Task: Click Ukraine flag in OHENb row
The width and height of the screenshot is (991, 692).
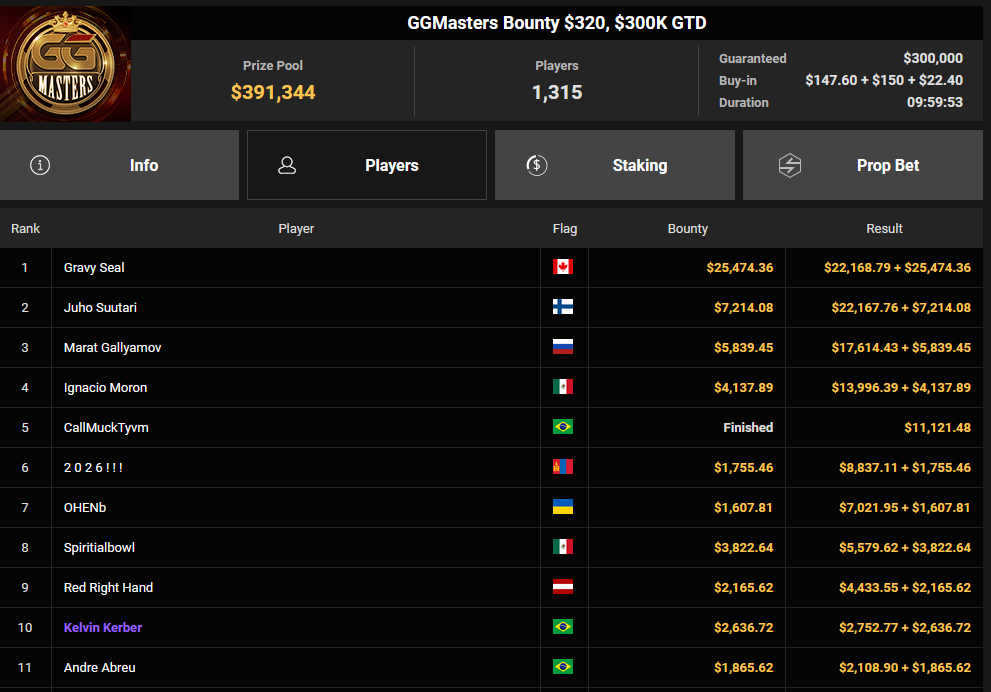Action: click(563, 507)
